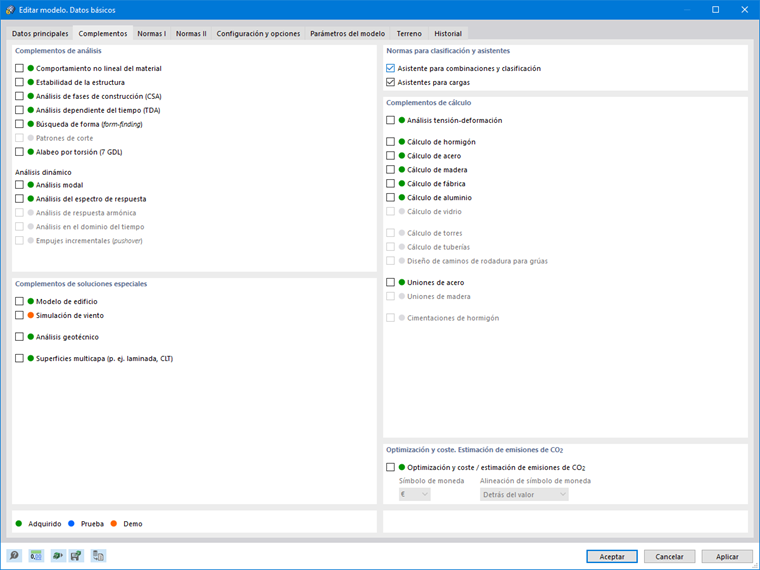Click Patrones de corte disabled label
760x570 pixels.
click(64, 138)
